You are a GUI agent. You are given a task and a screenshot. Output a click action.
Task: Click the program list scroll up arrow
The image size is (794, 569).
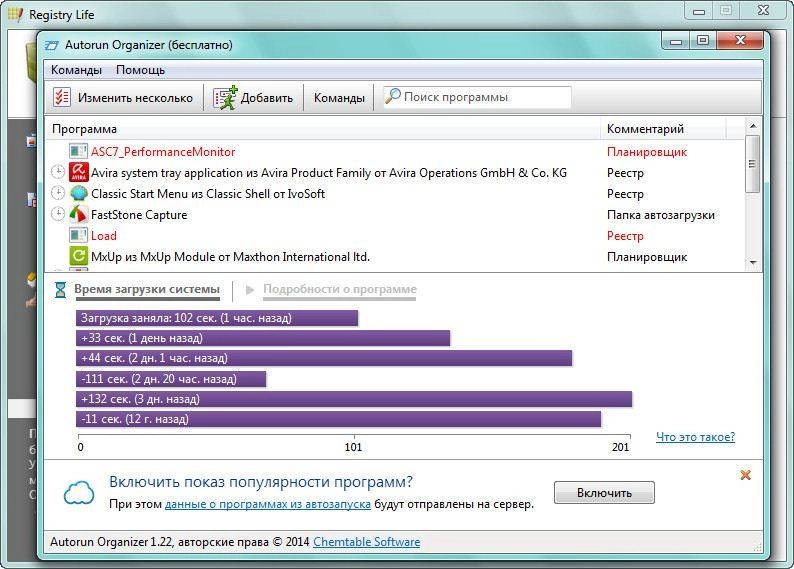(753, 126)
